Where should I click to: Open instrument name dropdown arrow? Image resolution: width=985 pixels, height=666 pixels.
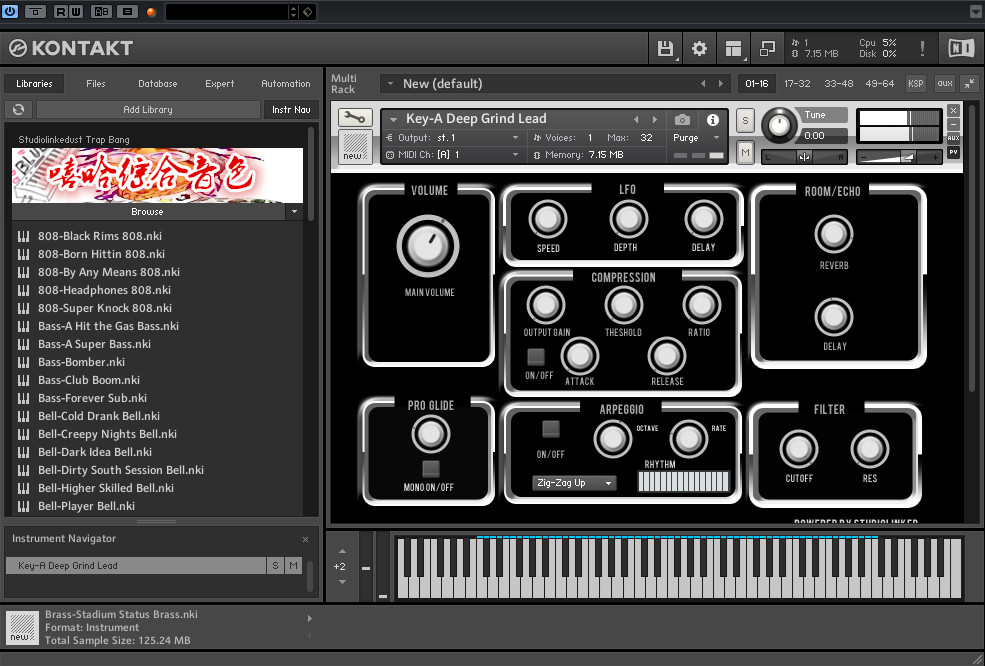click(394, 119)
